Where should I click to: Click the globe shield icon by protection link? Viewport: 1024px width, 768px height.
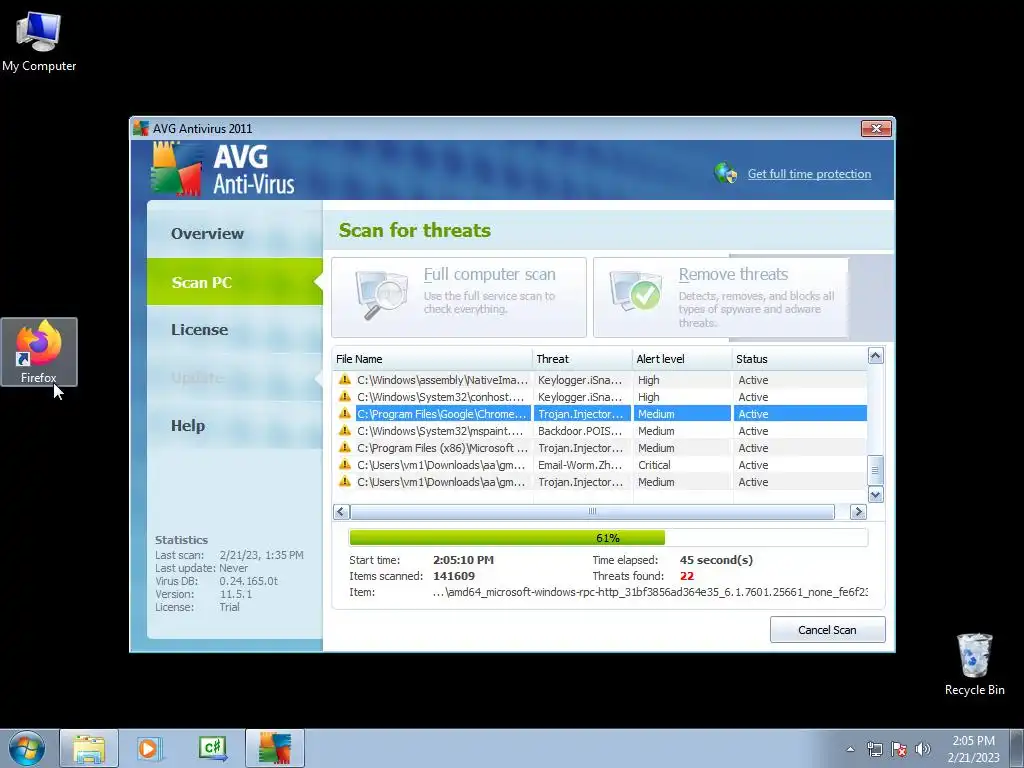click(x=726, y=173)
